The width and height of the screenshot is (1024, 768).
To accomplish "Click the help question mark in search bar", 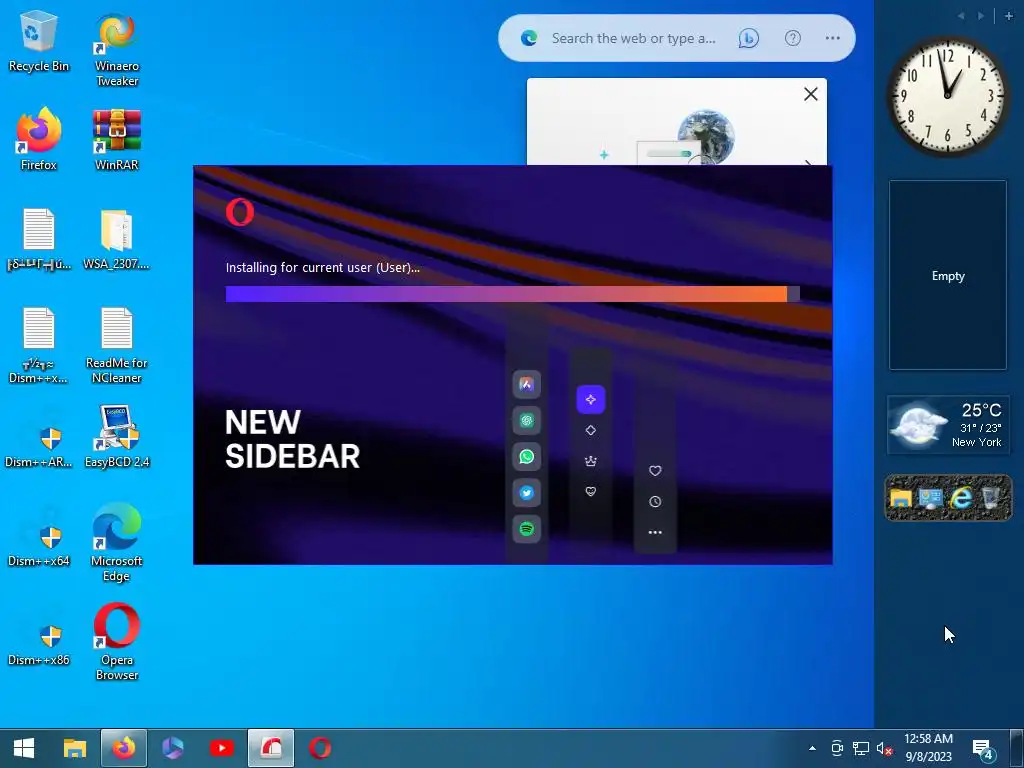I will click(792, 38).
